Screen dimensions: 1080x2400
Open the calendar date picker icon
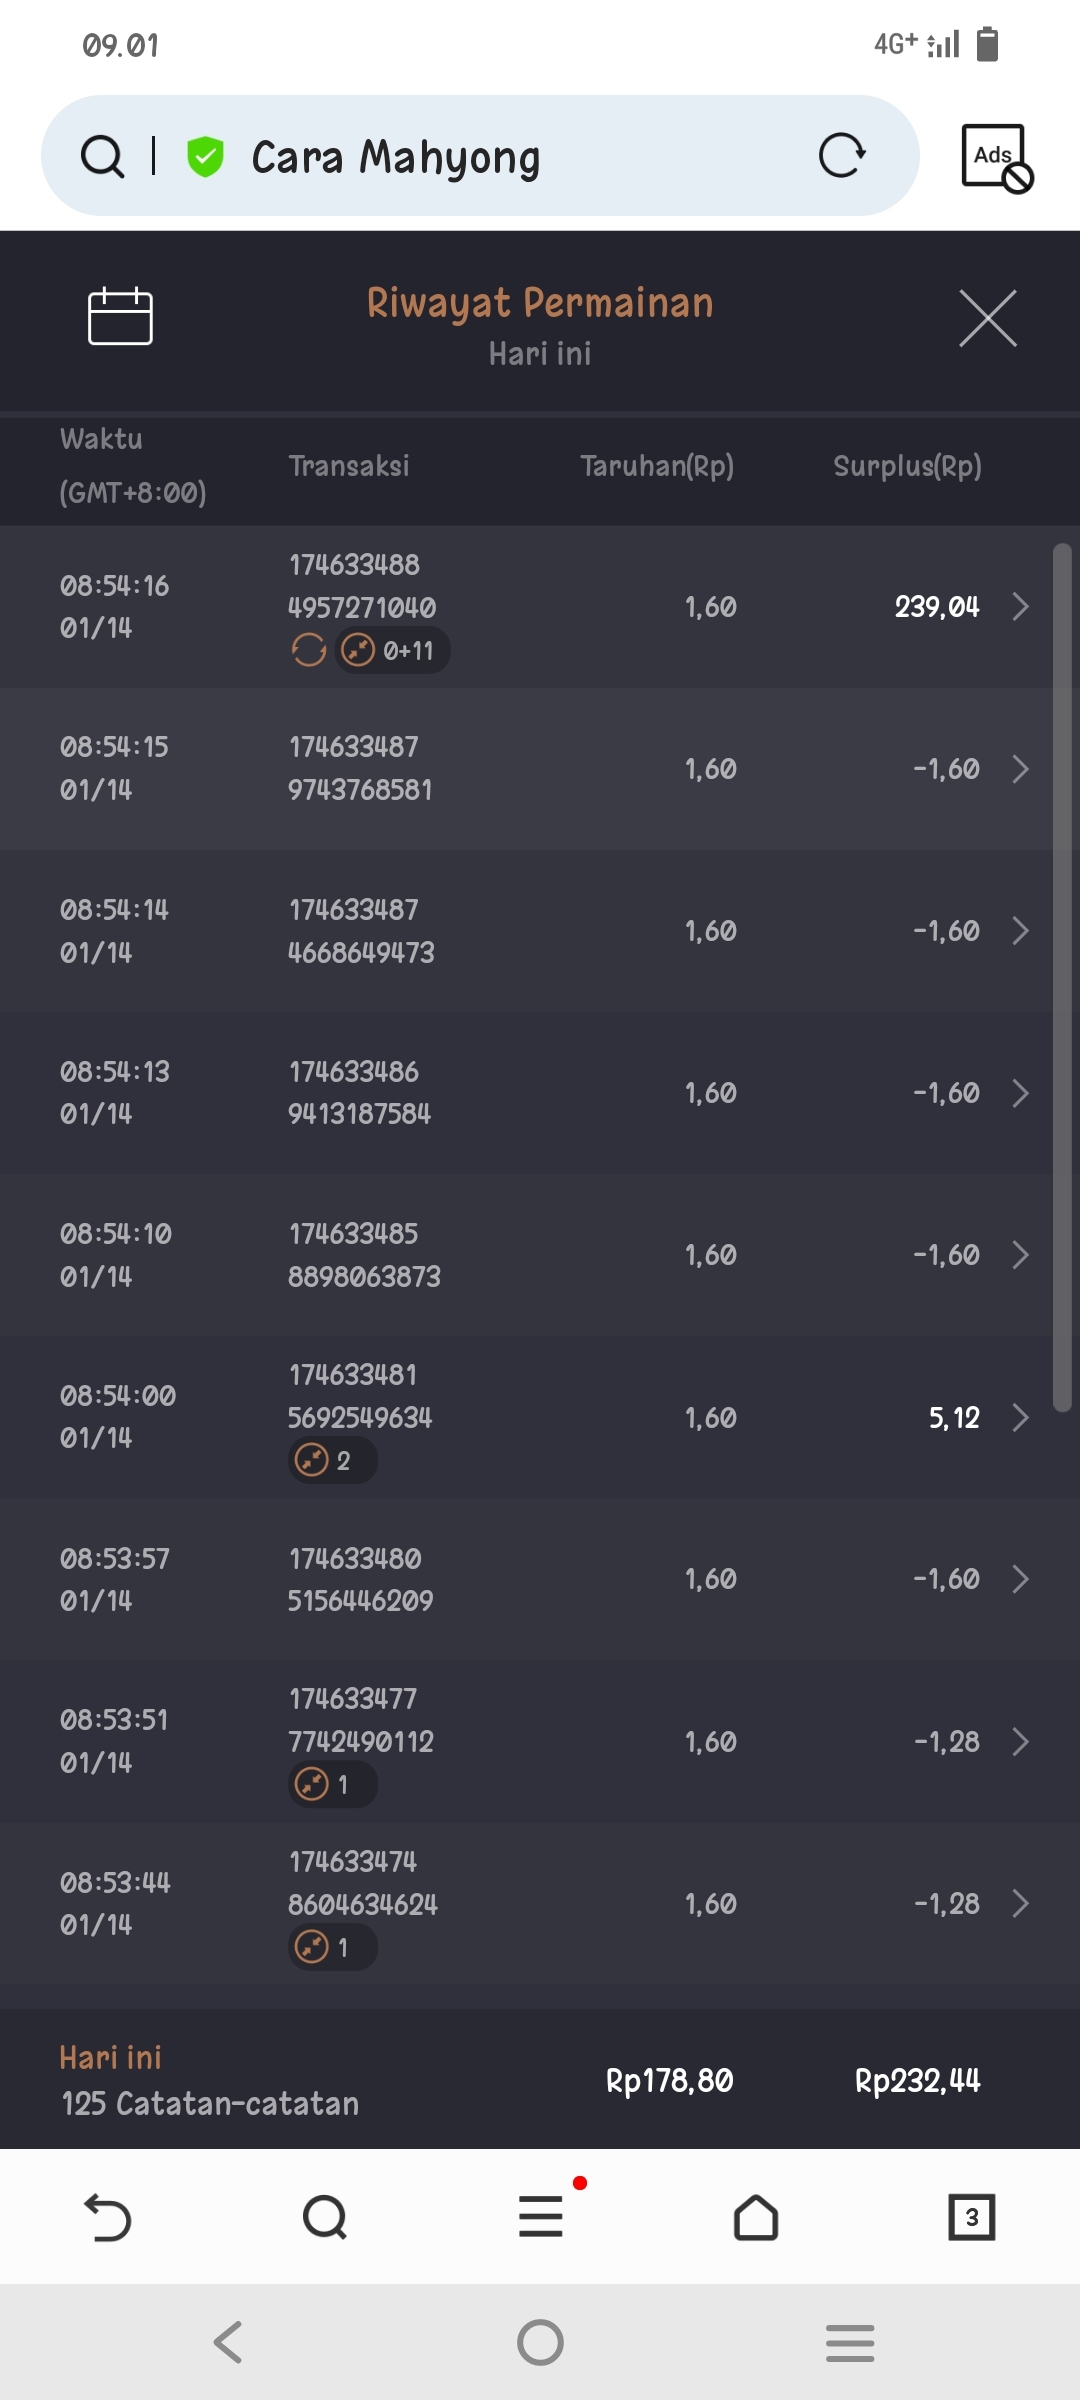coord(120,317)
